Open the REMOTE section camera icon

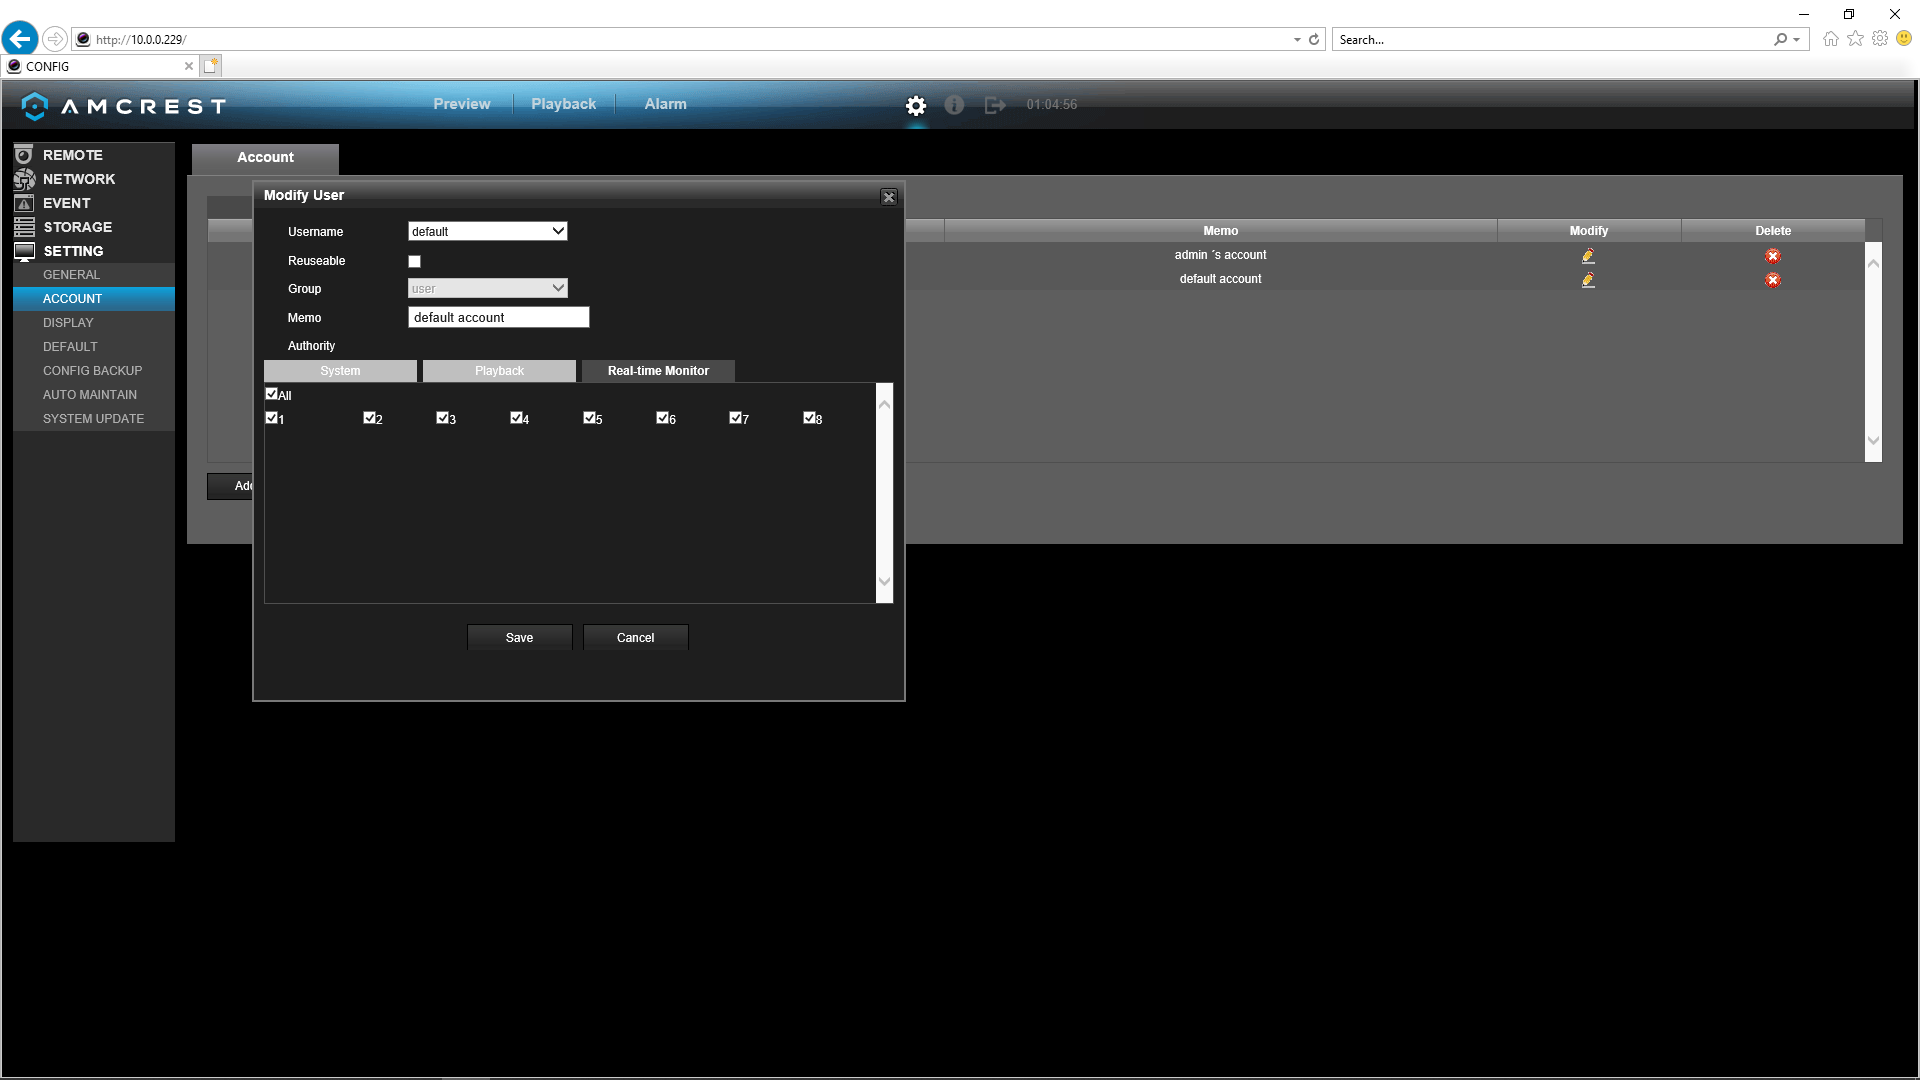coord(24,155)
